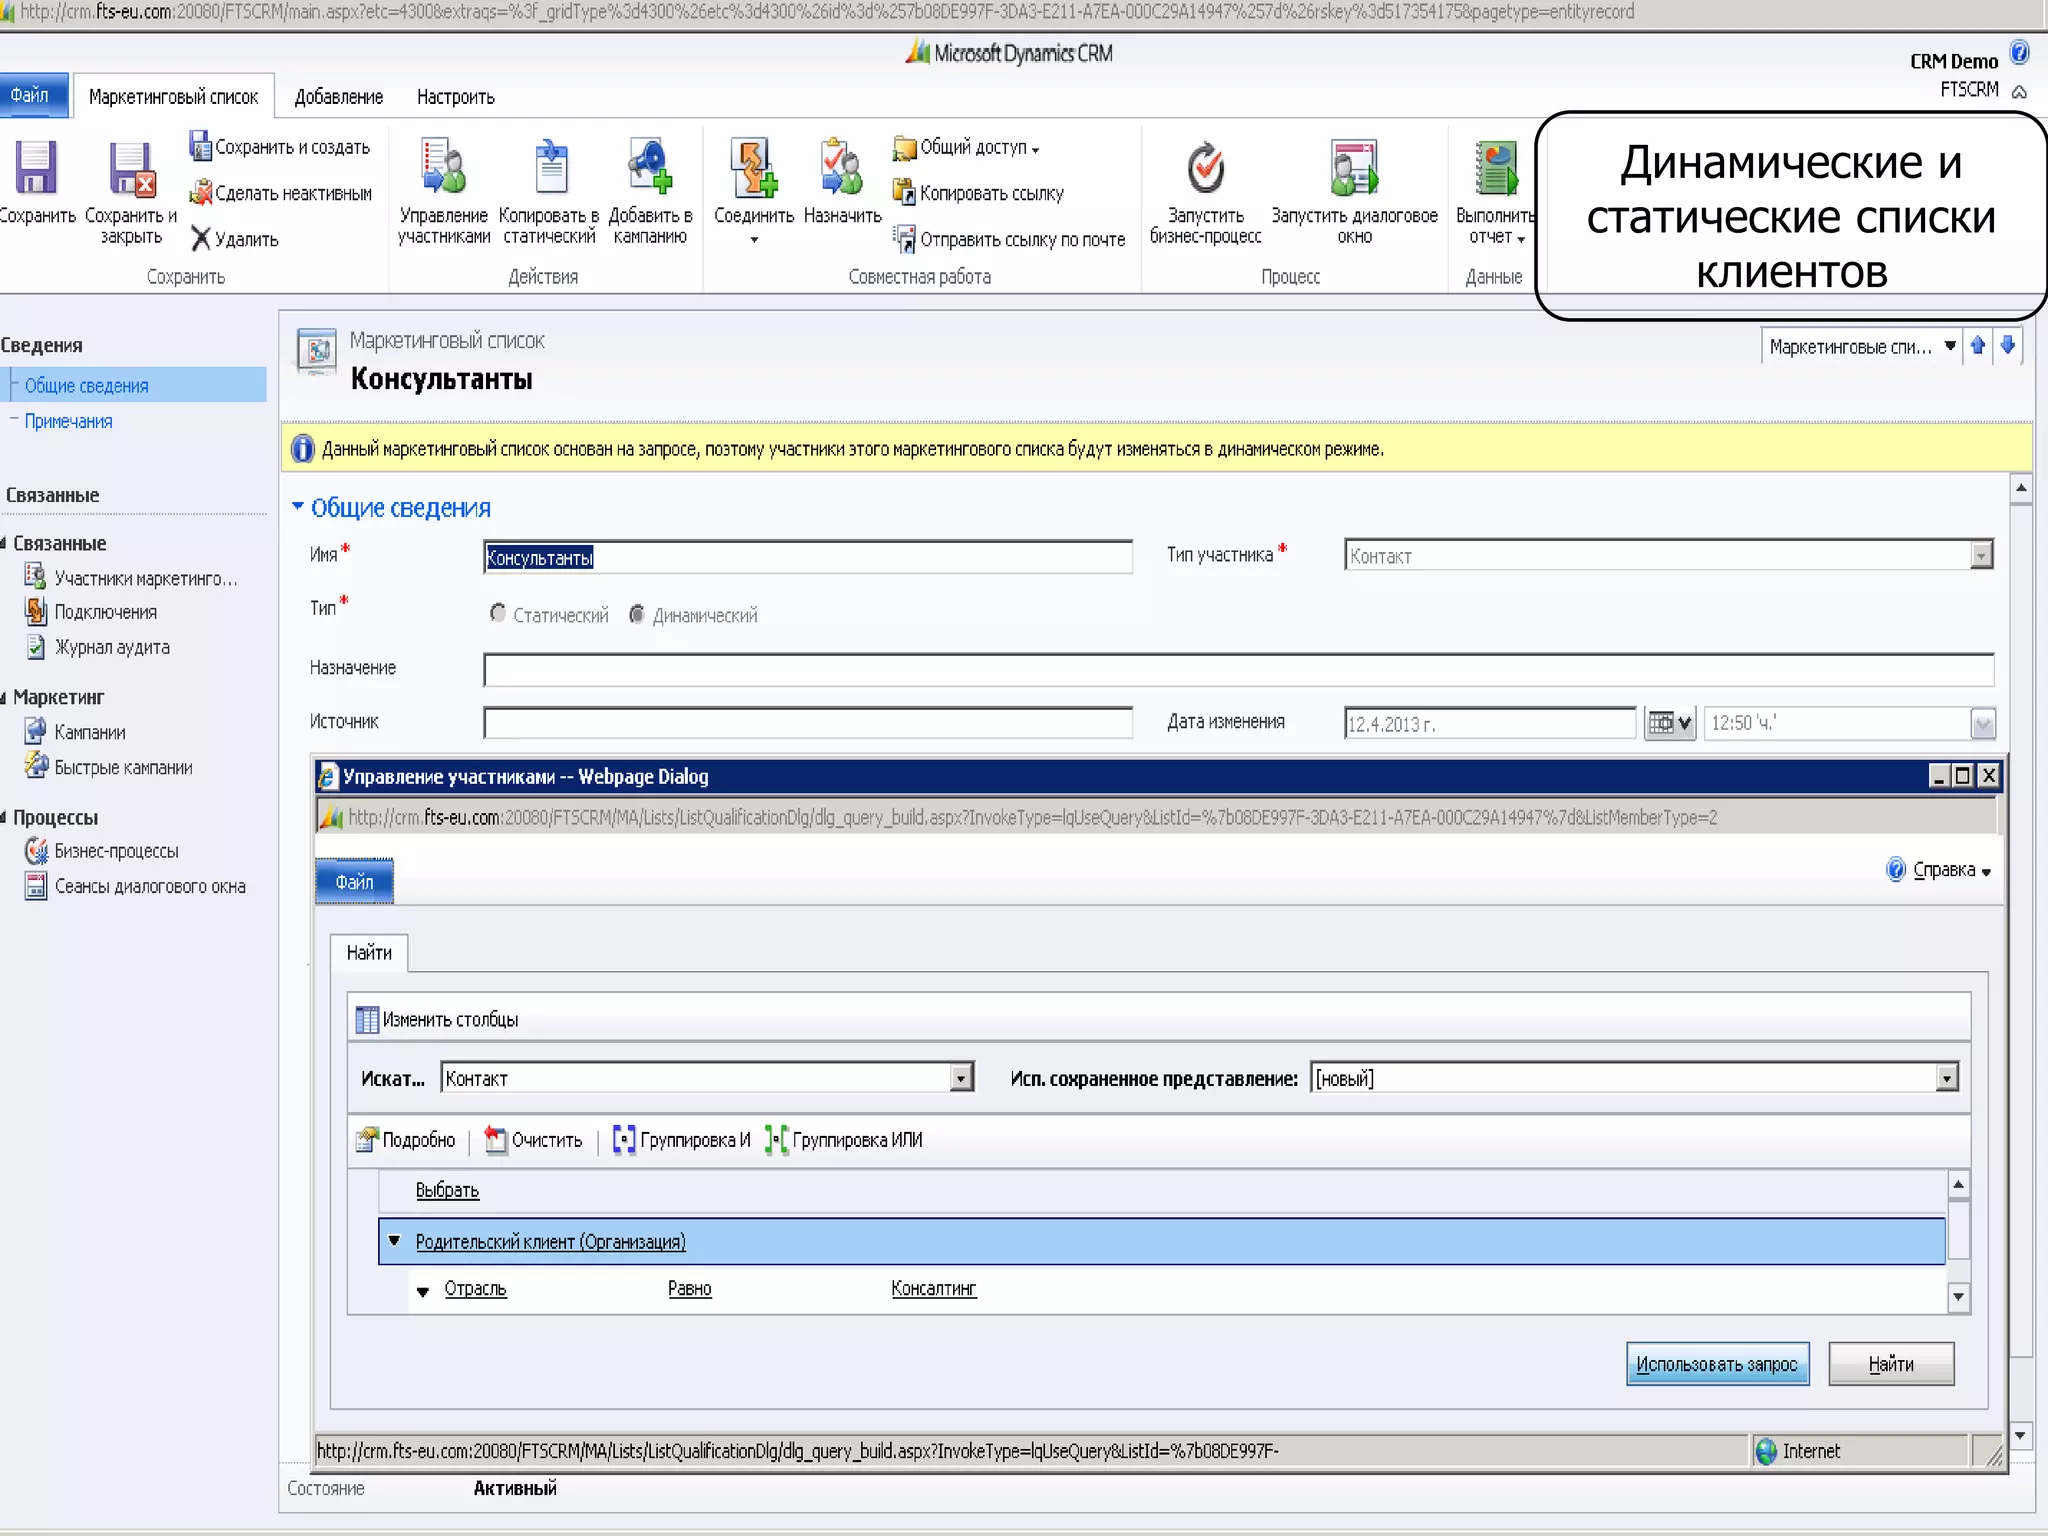Click the Назначение input field
This screenshot has width=2048, height=1536.
click(1237, 669)
